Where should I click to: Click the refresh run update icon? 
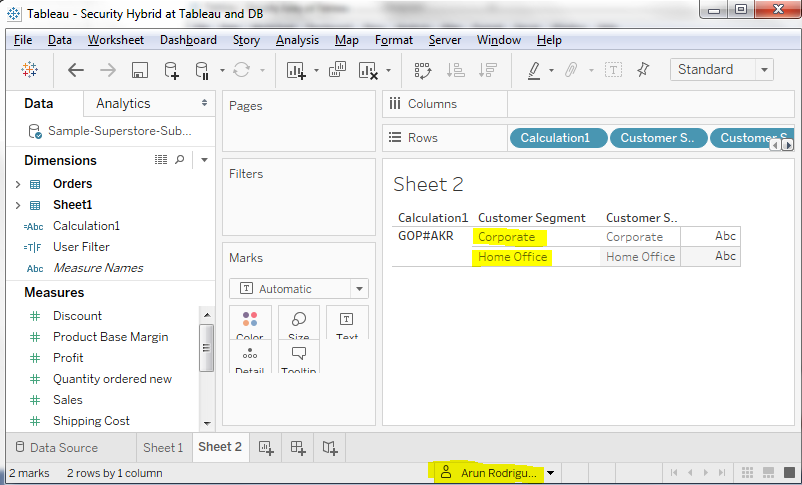tap(241, 70)
